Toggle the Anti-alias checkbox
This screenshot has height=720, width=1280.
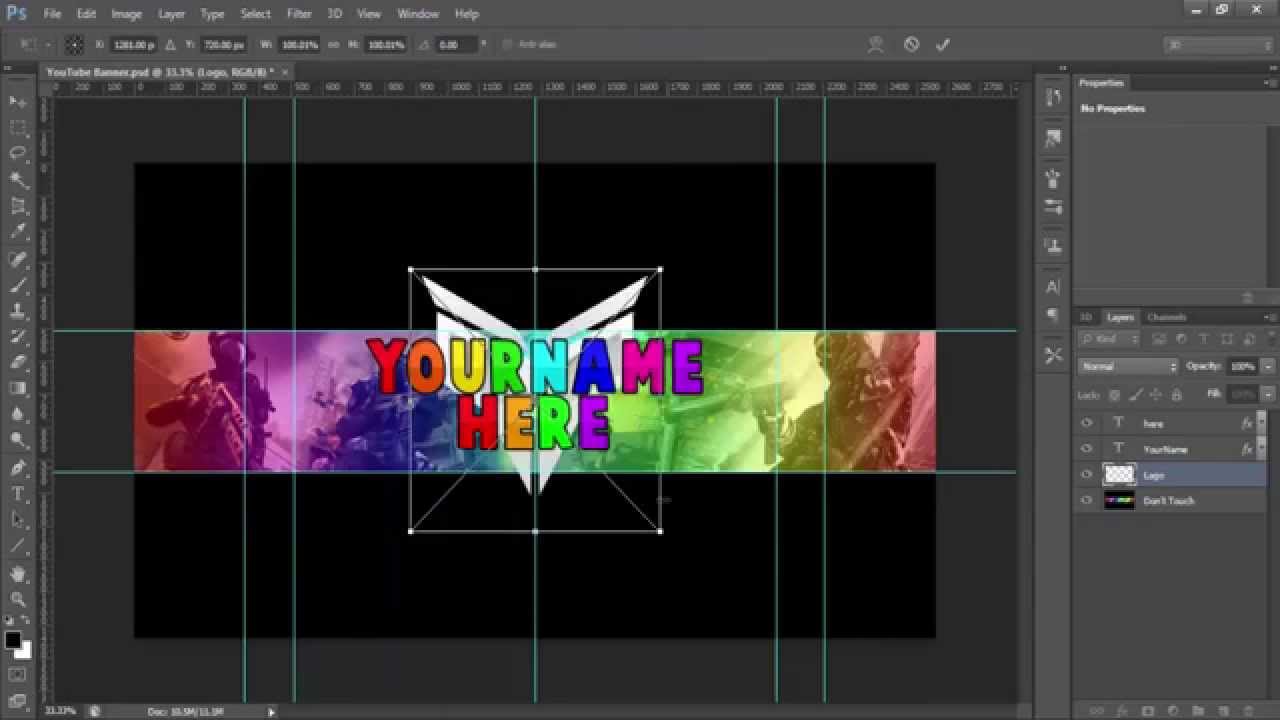507,44
